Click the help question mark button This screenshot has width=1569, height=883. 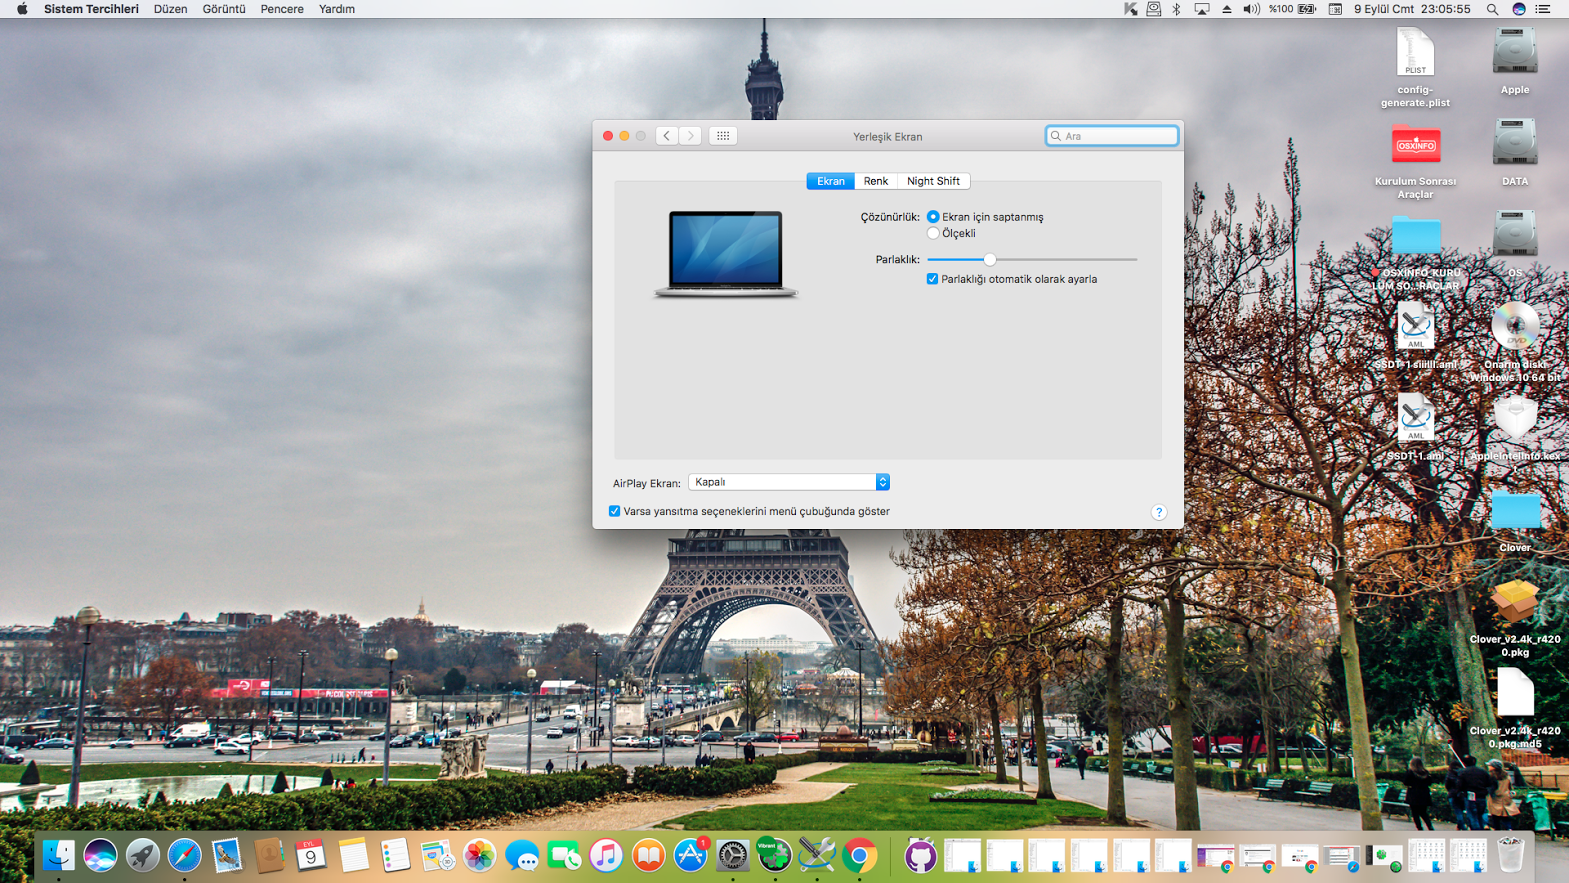pos(1158,512)
